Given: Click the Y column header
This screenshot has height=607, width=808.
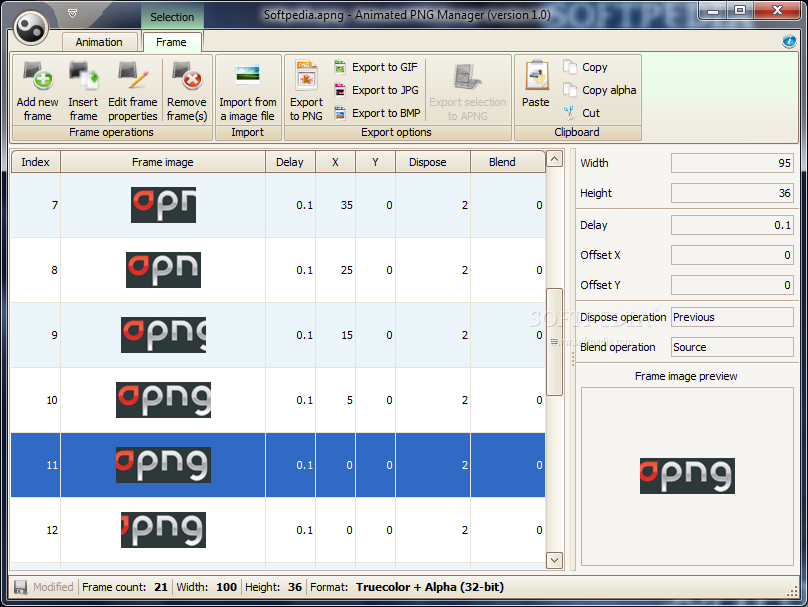Looking at the screenshot, I should click(x=376, y=162).
